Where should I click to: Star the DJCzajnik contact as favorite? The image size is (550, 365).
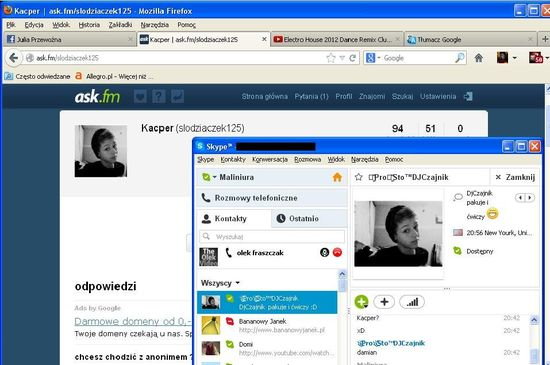[358, 177]
